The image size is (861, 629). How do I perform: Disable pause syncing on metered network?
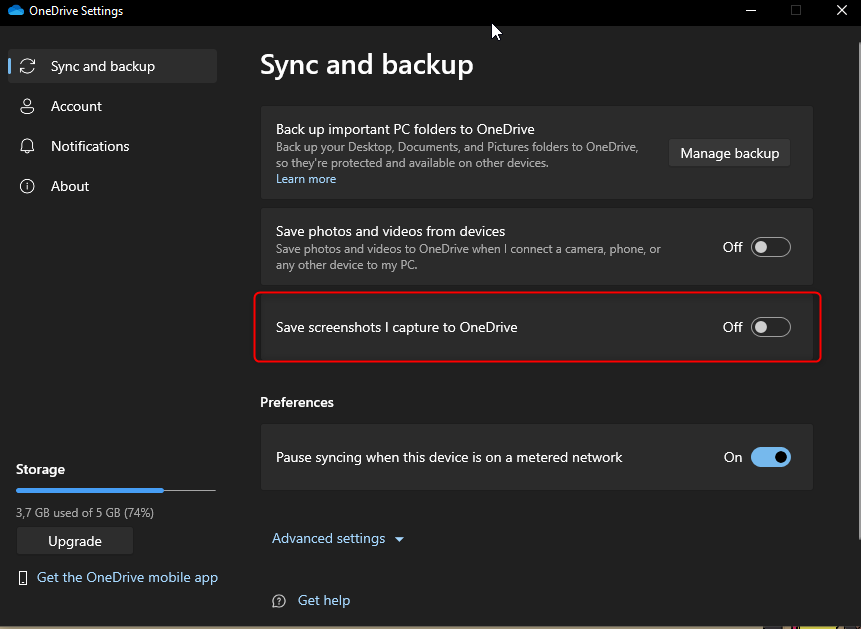click(x=771, y=457)
